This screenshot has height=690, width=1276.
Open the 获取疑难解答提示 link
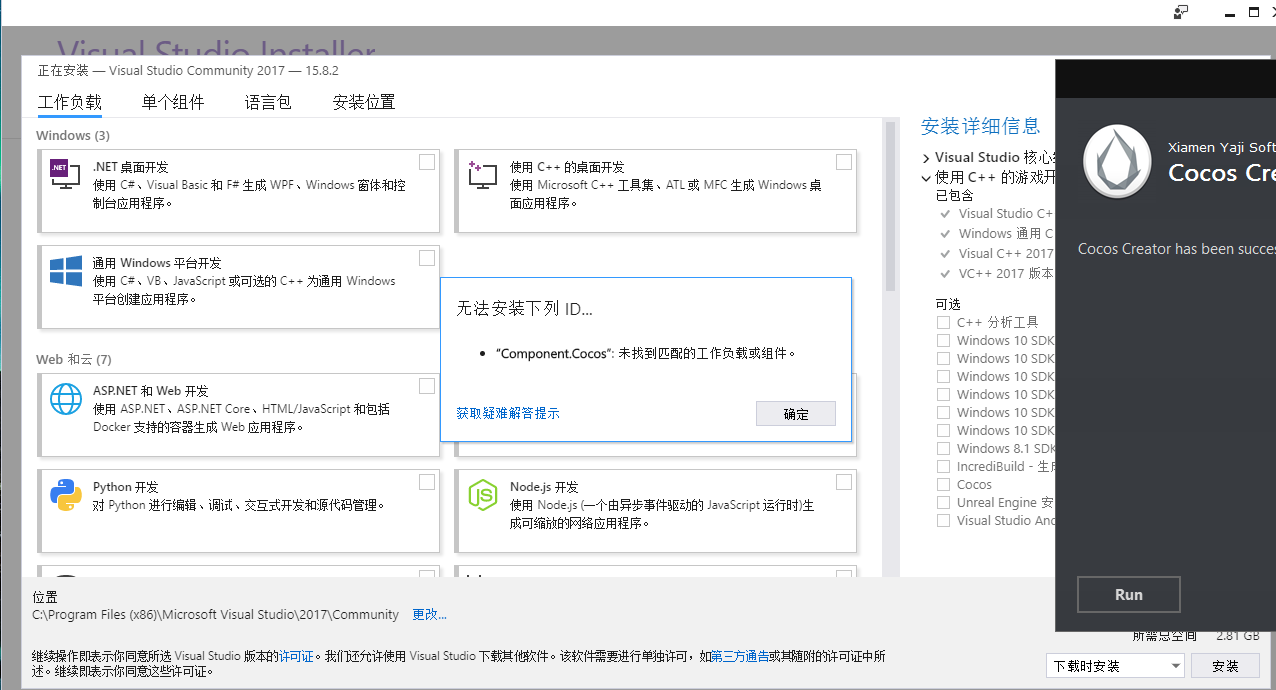507,413
